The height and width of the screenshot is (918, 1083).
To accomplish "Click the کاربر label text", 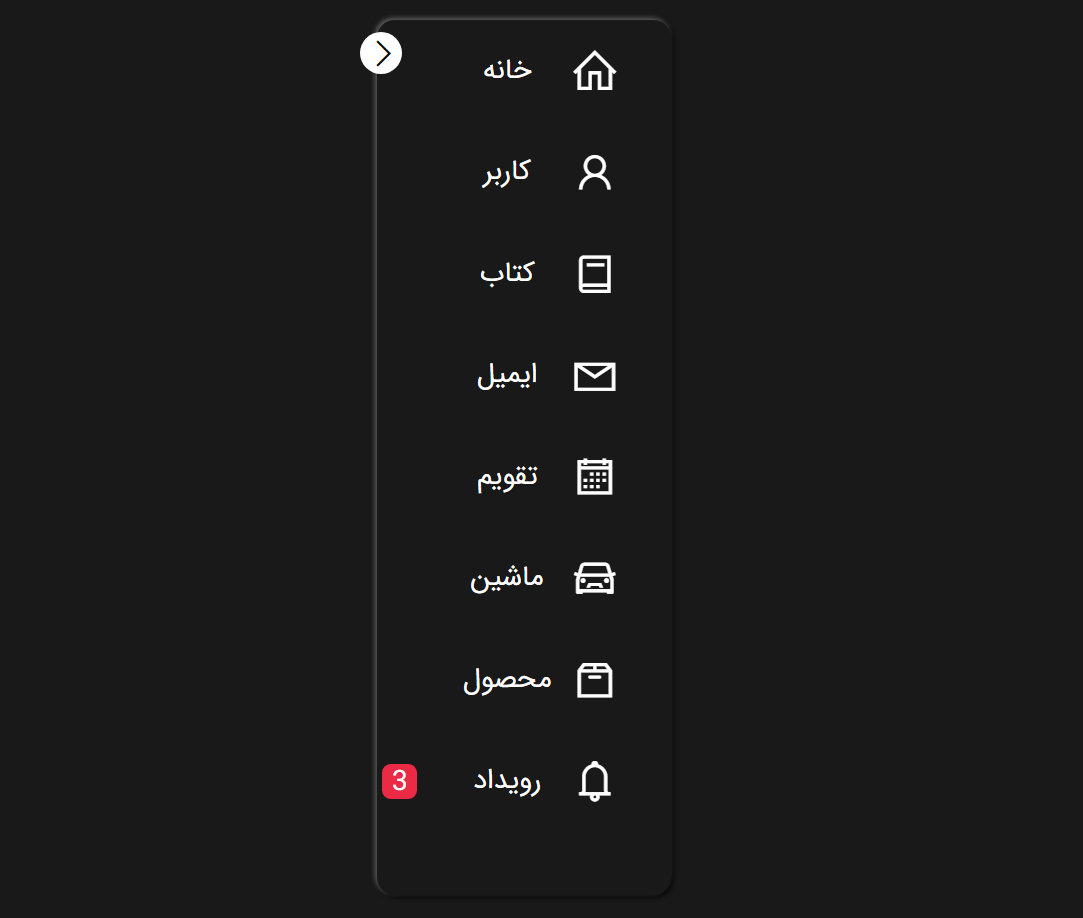I will [x=507, y=172].
